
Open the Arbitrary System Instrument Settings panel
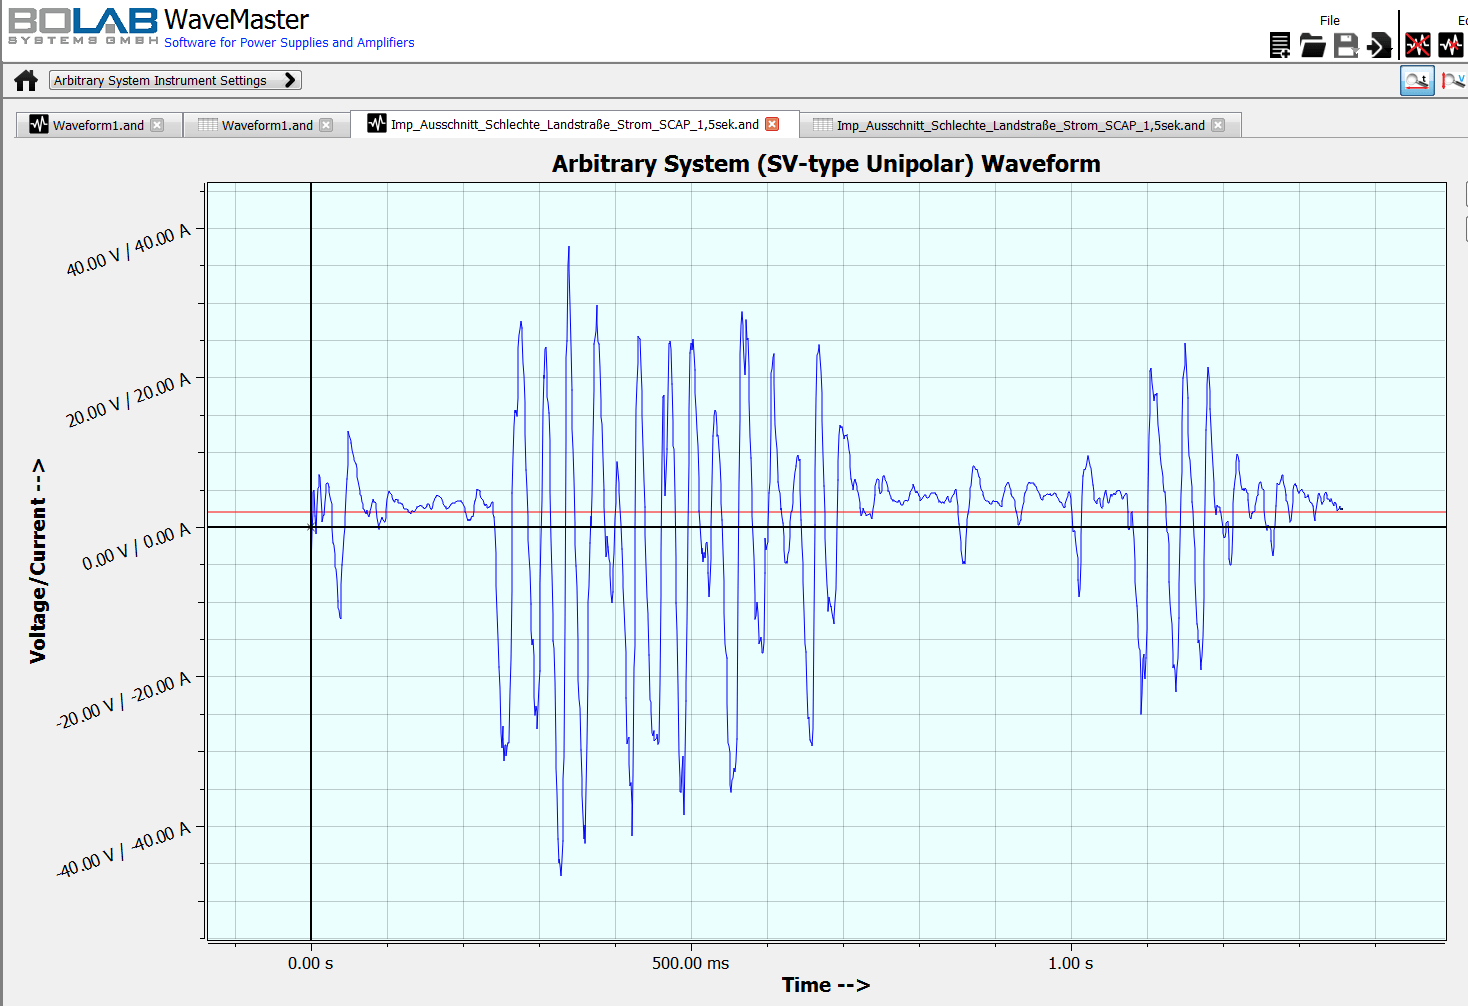pyautogui.click(x=160, y=80)
